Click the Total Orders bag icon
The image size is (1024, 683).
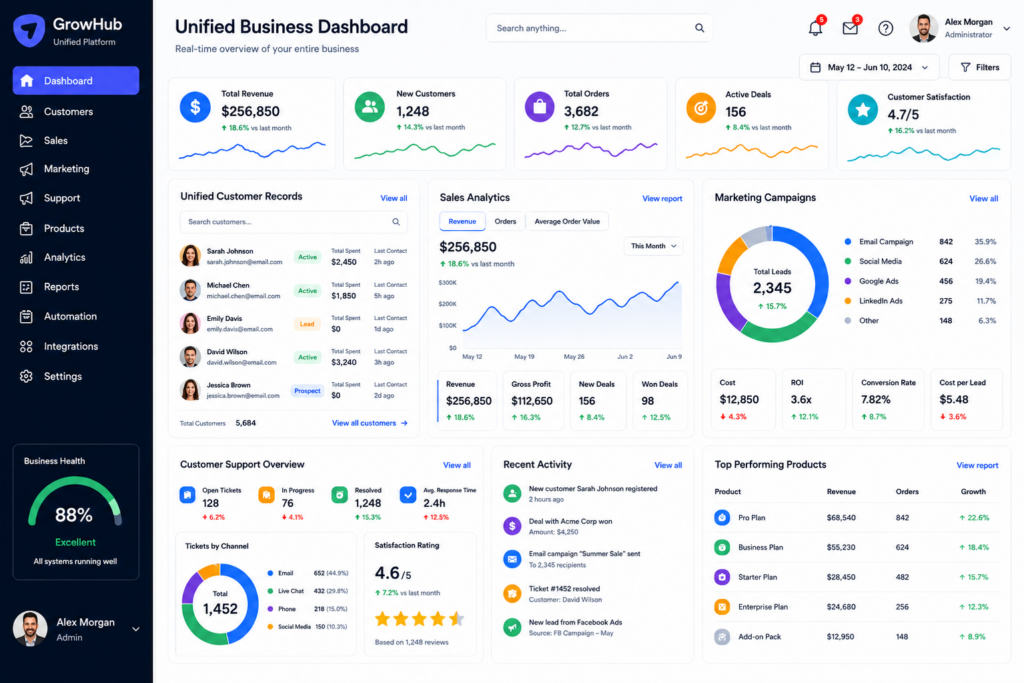pos(539,107)
